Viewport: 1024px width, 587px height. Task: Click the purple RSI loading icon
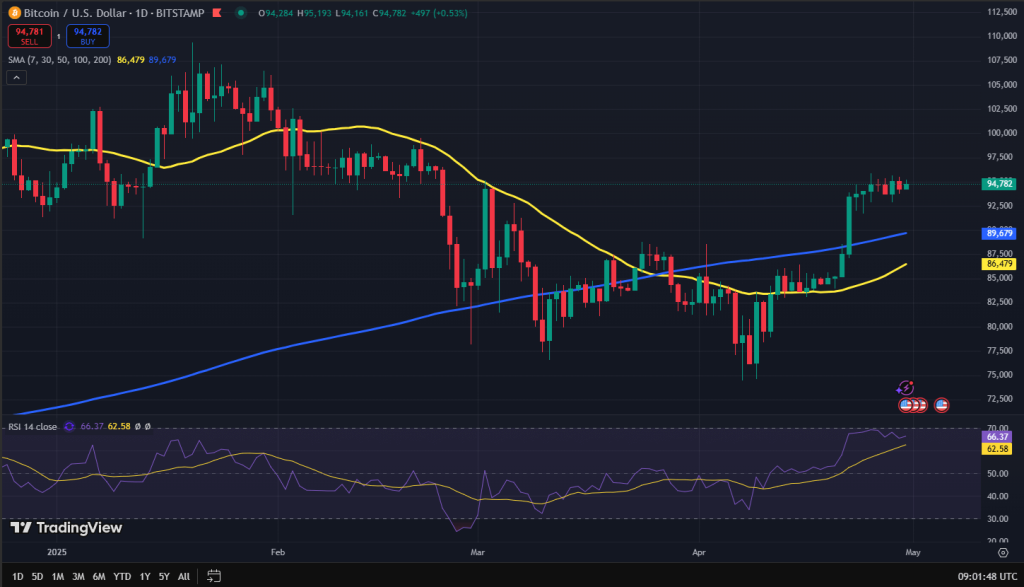[69, 426]
